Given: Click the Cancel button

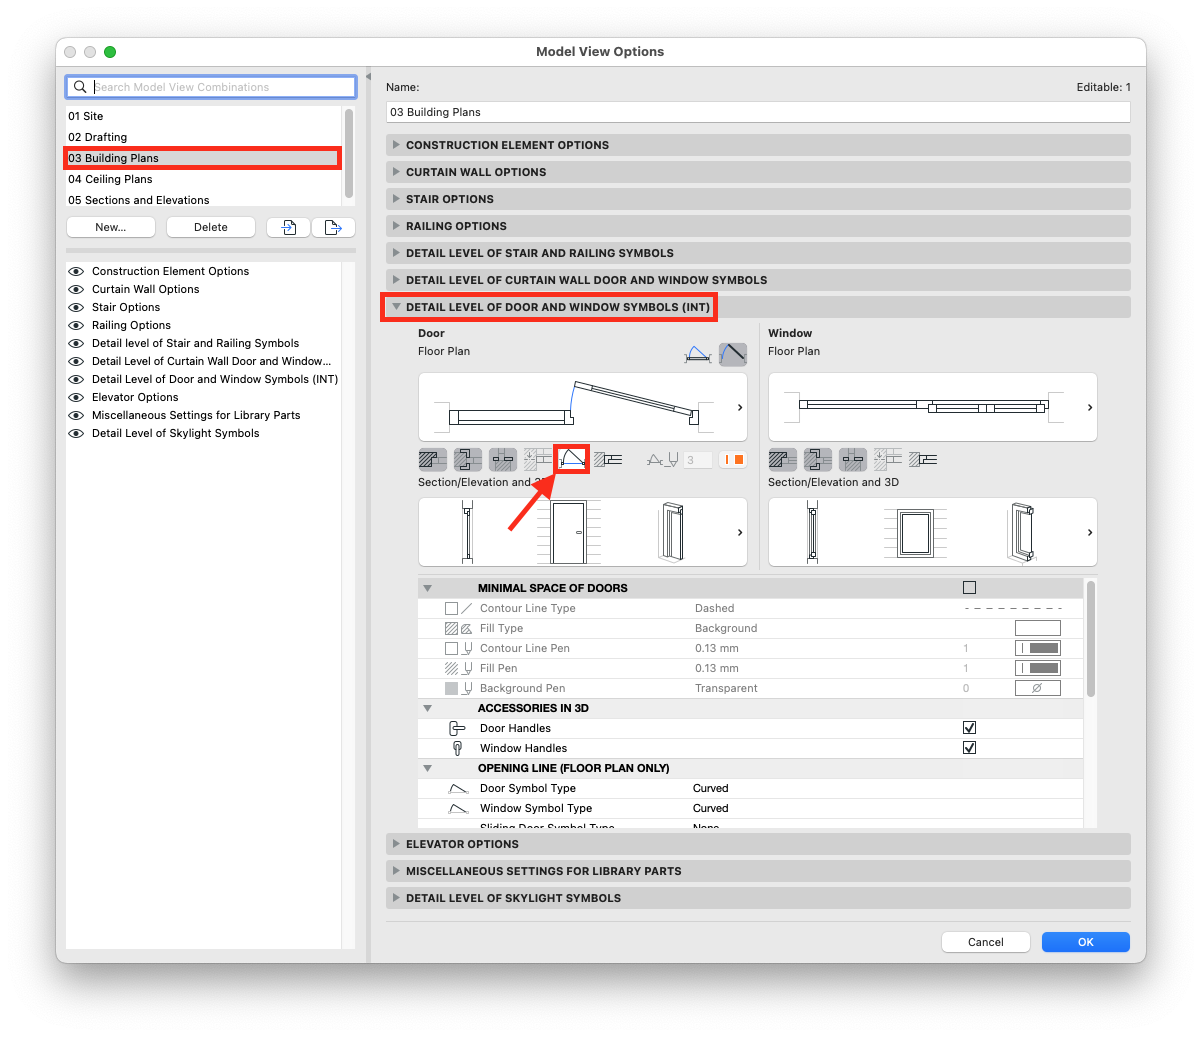Looking at the screenshot, I should pos(986,942).
